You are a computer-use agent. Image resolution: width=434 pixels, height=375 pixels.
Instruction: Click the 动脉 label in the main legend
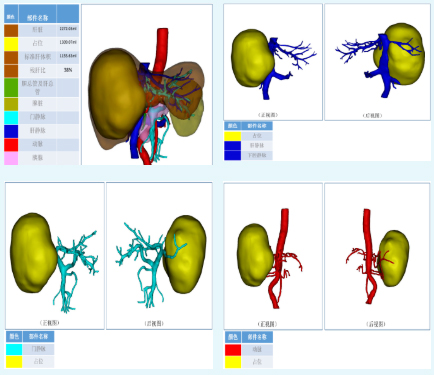point(37,144)
